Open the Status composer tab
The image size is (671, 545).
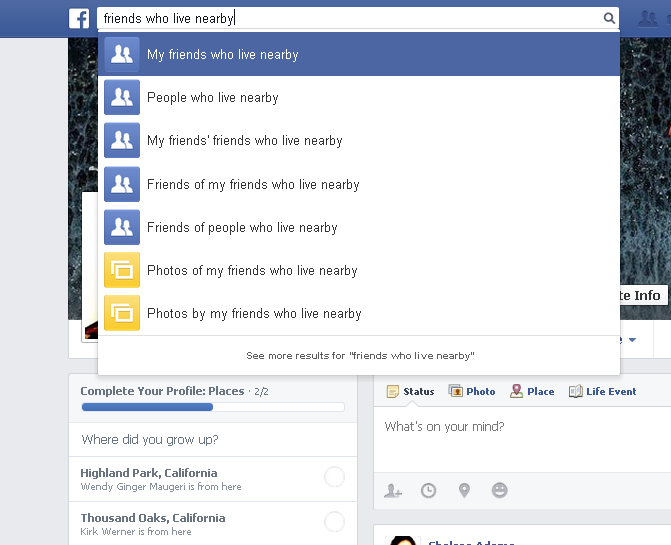(x=410, y=391)
